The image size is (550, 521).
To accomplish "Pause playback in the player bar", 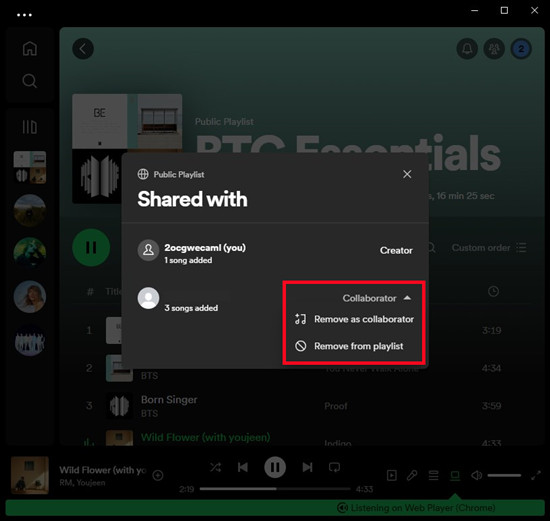I will tap(275, 467).
